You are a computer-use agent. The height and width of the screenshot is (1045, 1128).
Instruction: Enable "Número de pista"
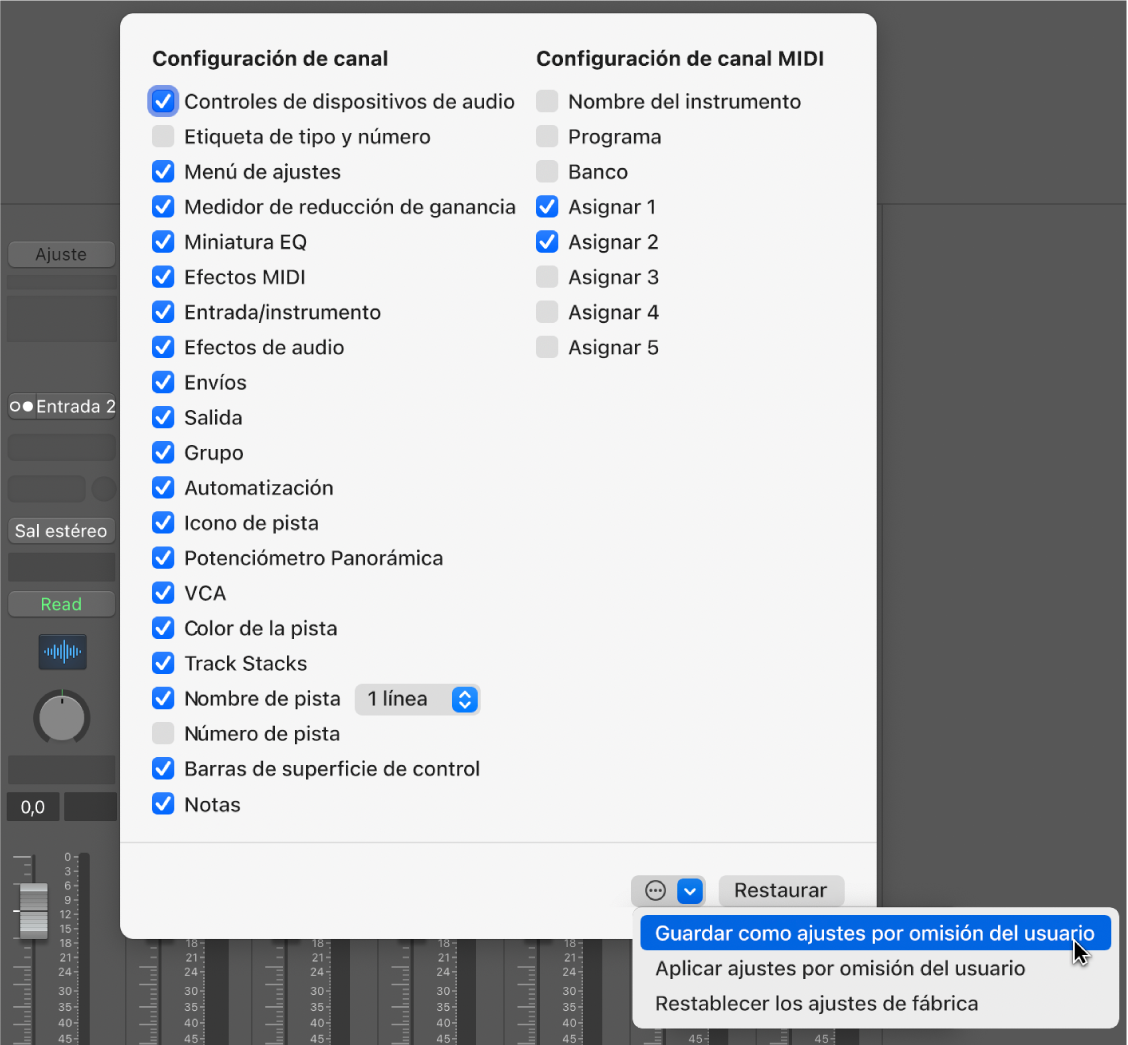pos(163,733)
